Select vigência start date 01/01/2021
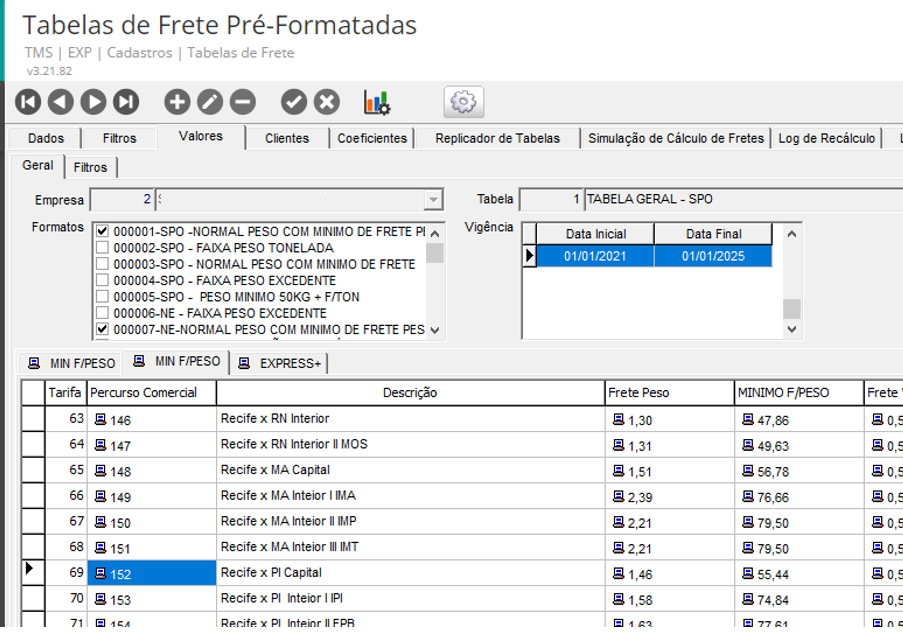903x634 pixels. coord(595,256)
